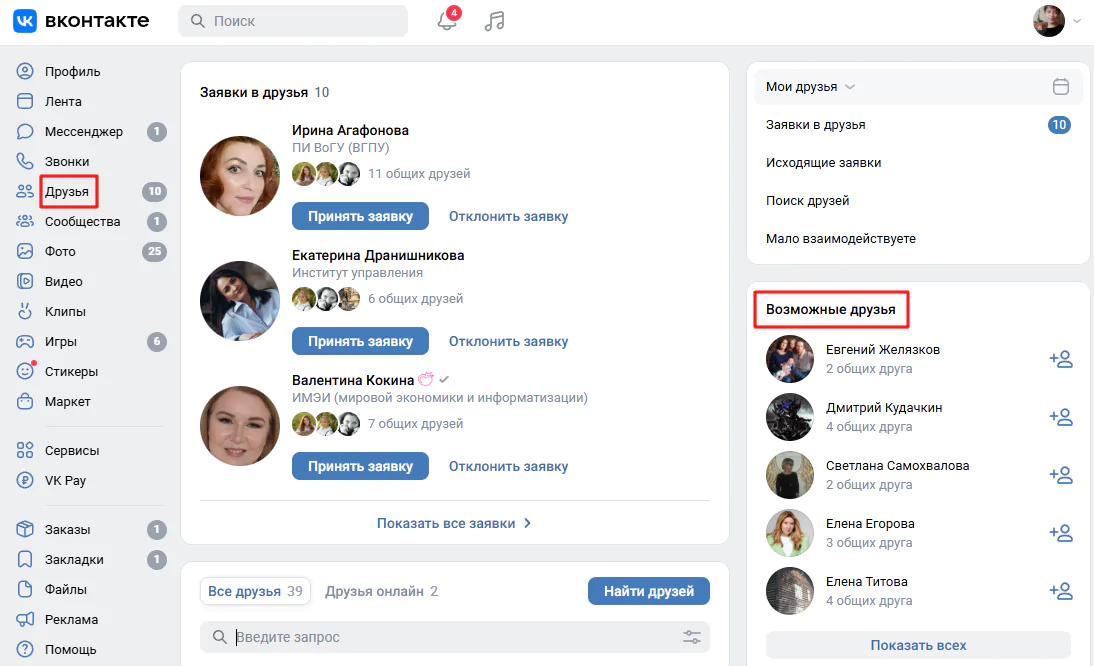Switch to the Все друзья tab
This screenshot has height=666, width=1094.
click(255, 591)
